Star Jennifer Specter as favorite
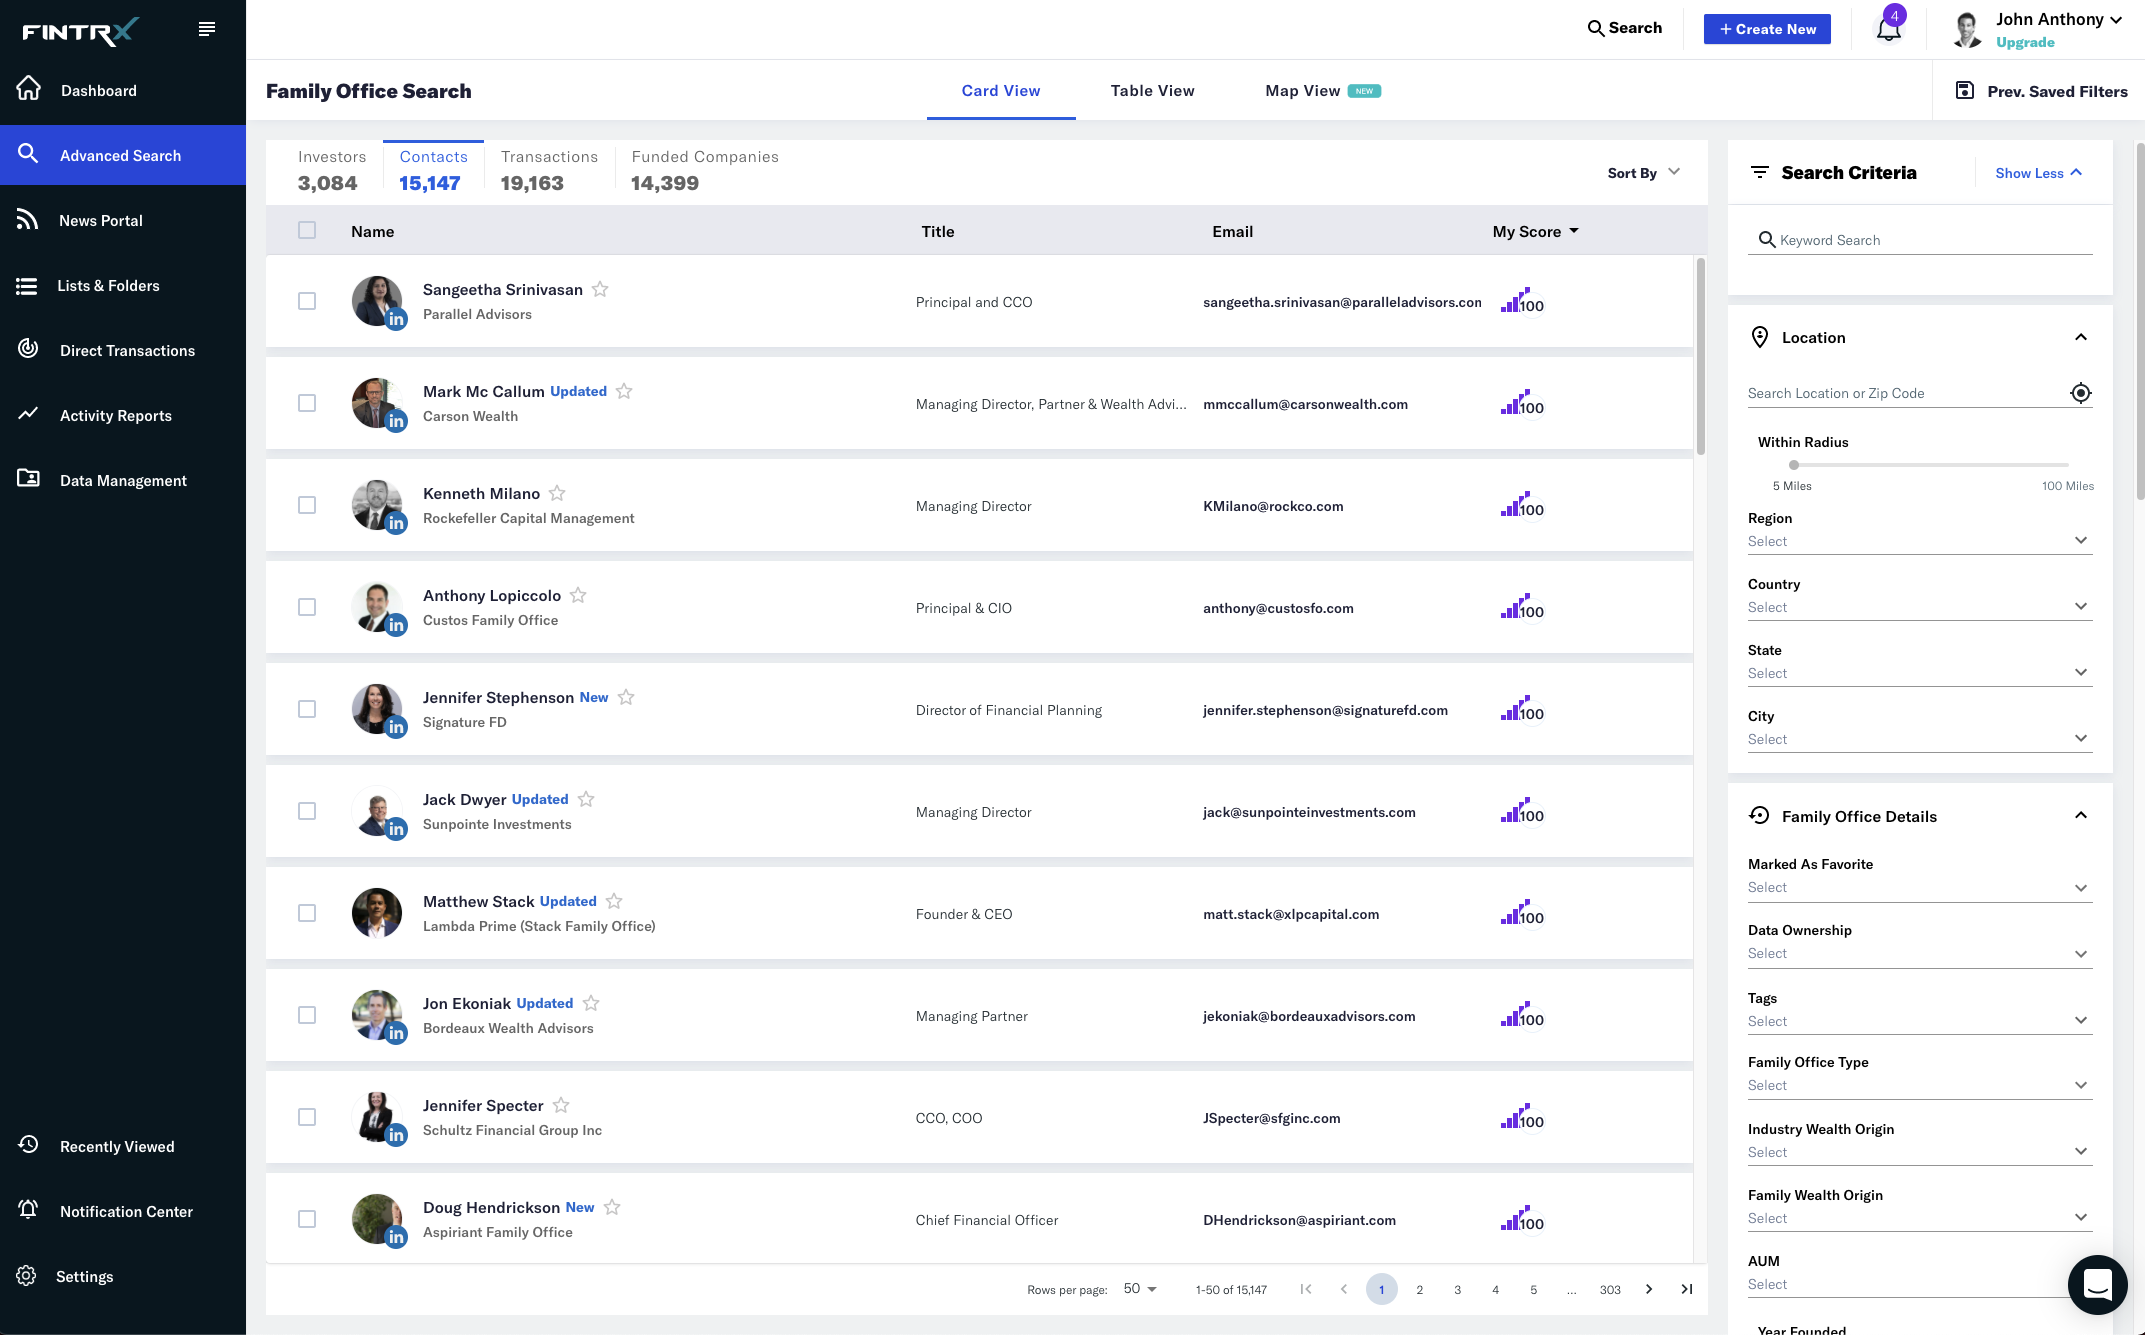 coord(561,1105)
